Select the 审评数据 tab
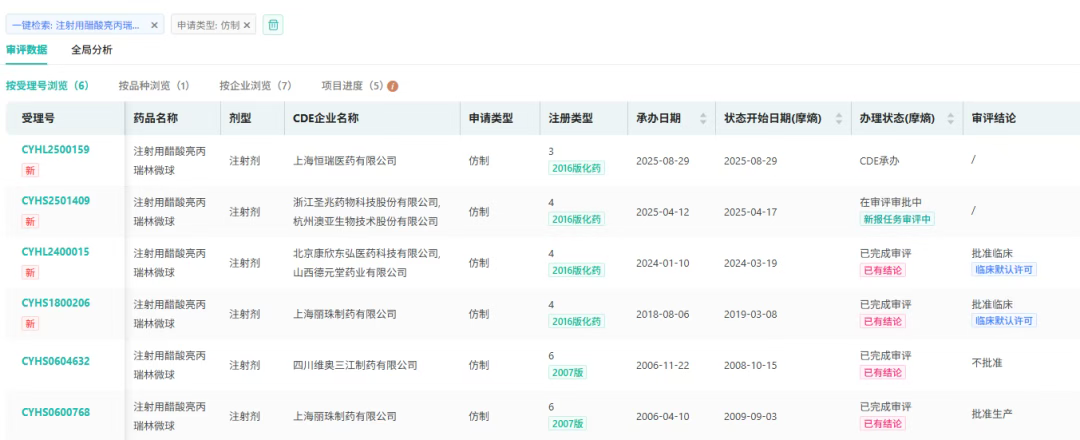The height and width of the screenshot is (440, 1080). click(27, 49)
